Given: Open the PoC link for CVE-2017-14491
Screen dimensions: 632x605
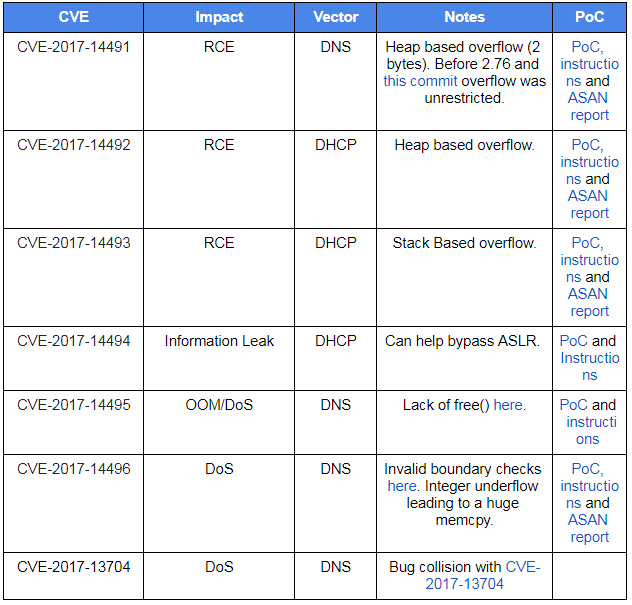Looking at the screenshot, I should point(586,47).
